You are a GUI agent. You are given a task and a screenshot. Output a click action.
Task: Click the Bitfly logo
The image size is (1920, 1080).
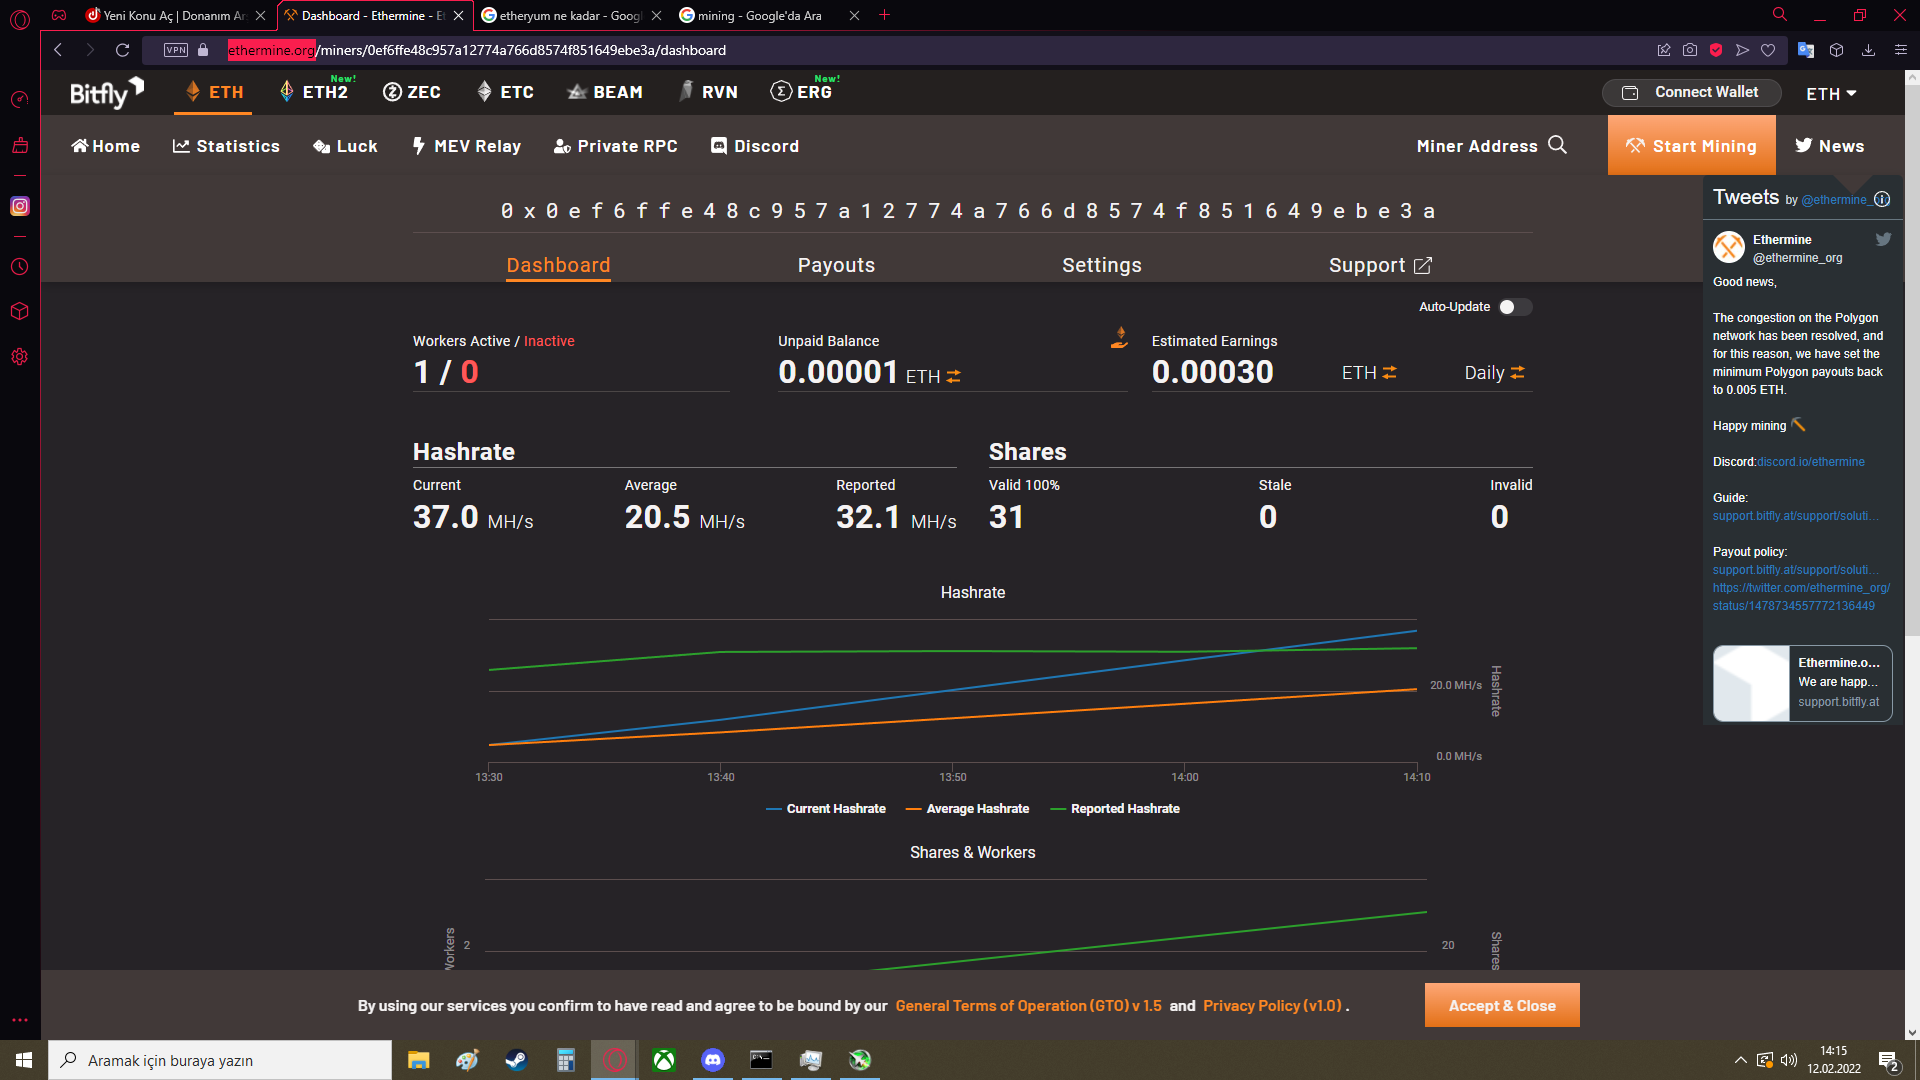point(107,92)
